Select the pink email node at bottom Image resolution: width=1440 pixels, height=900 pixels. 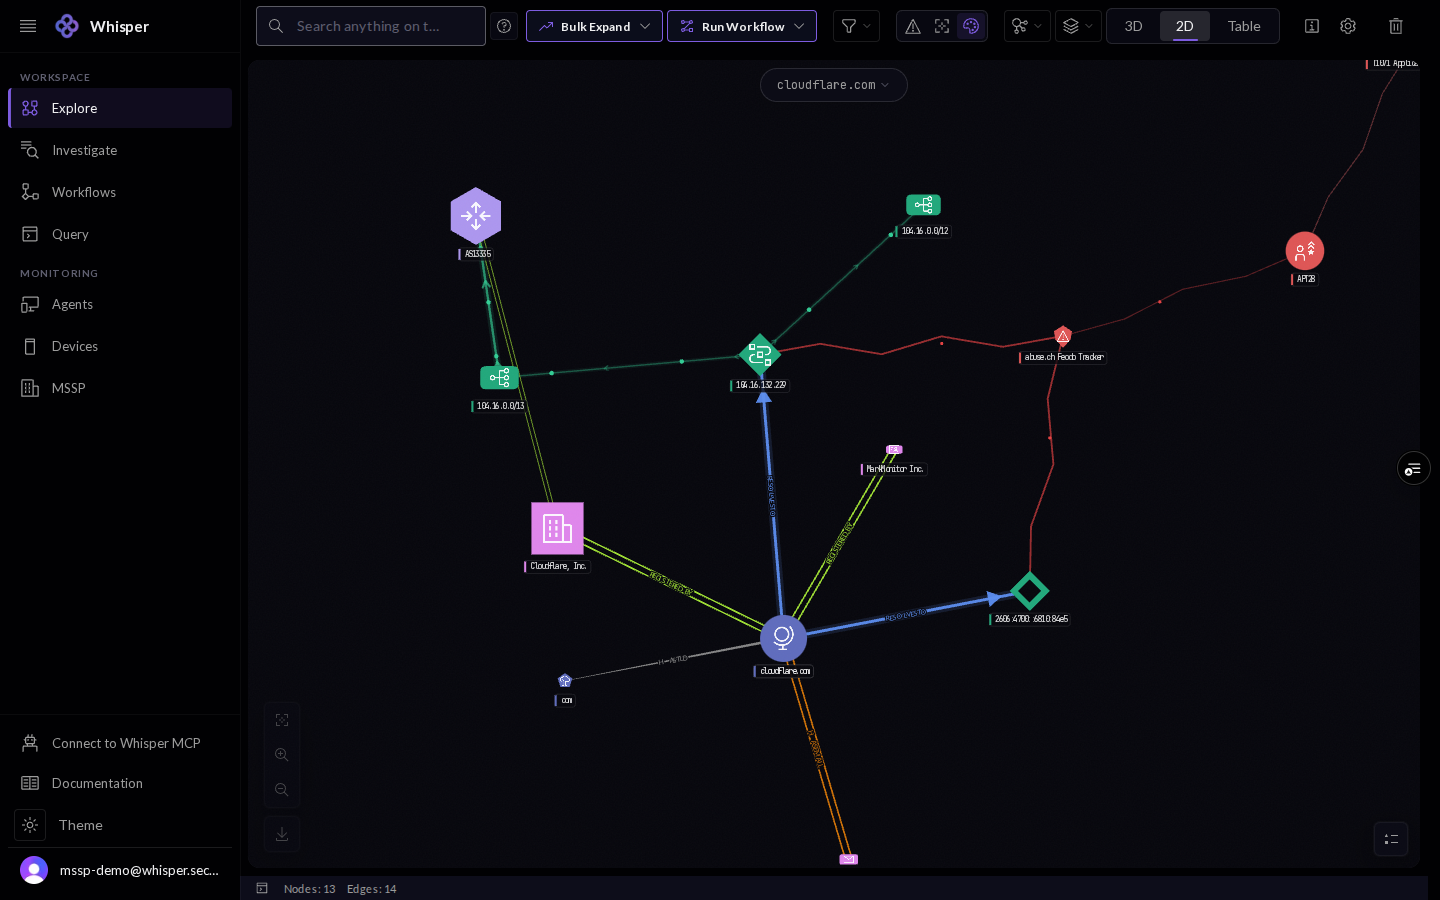849,859
